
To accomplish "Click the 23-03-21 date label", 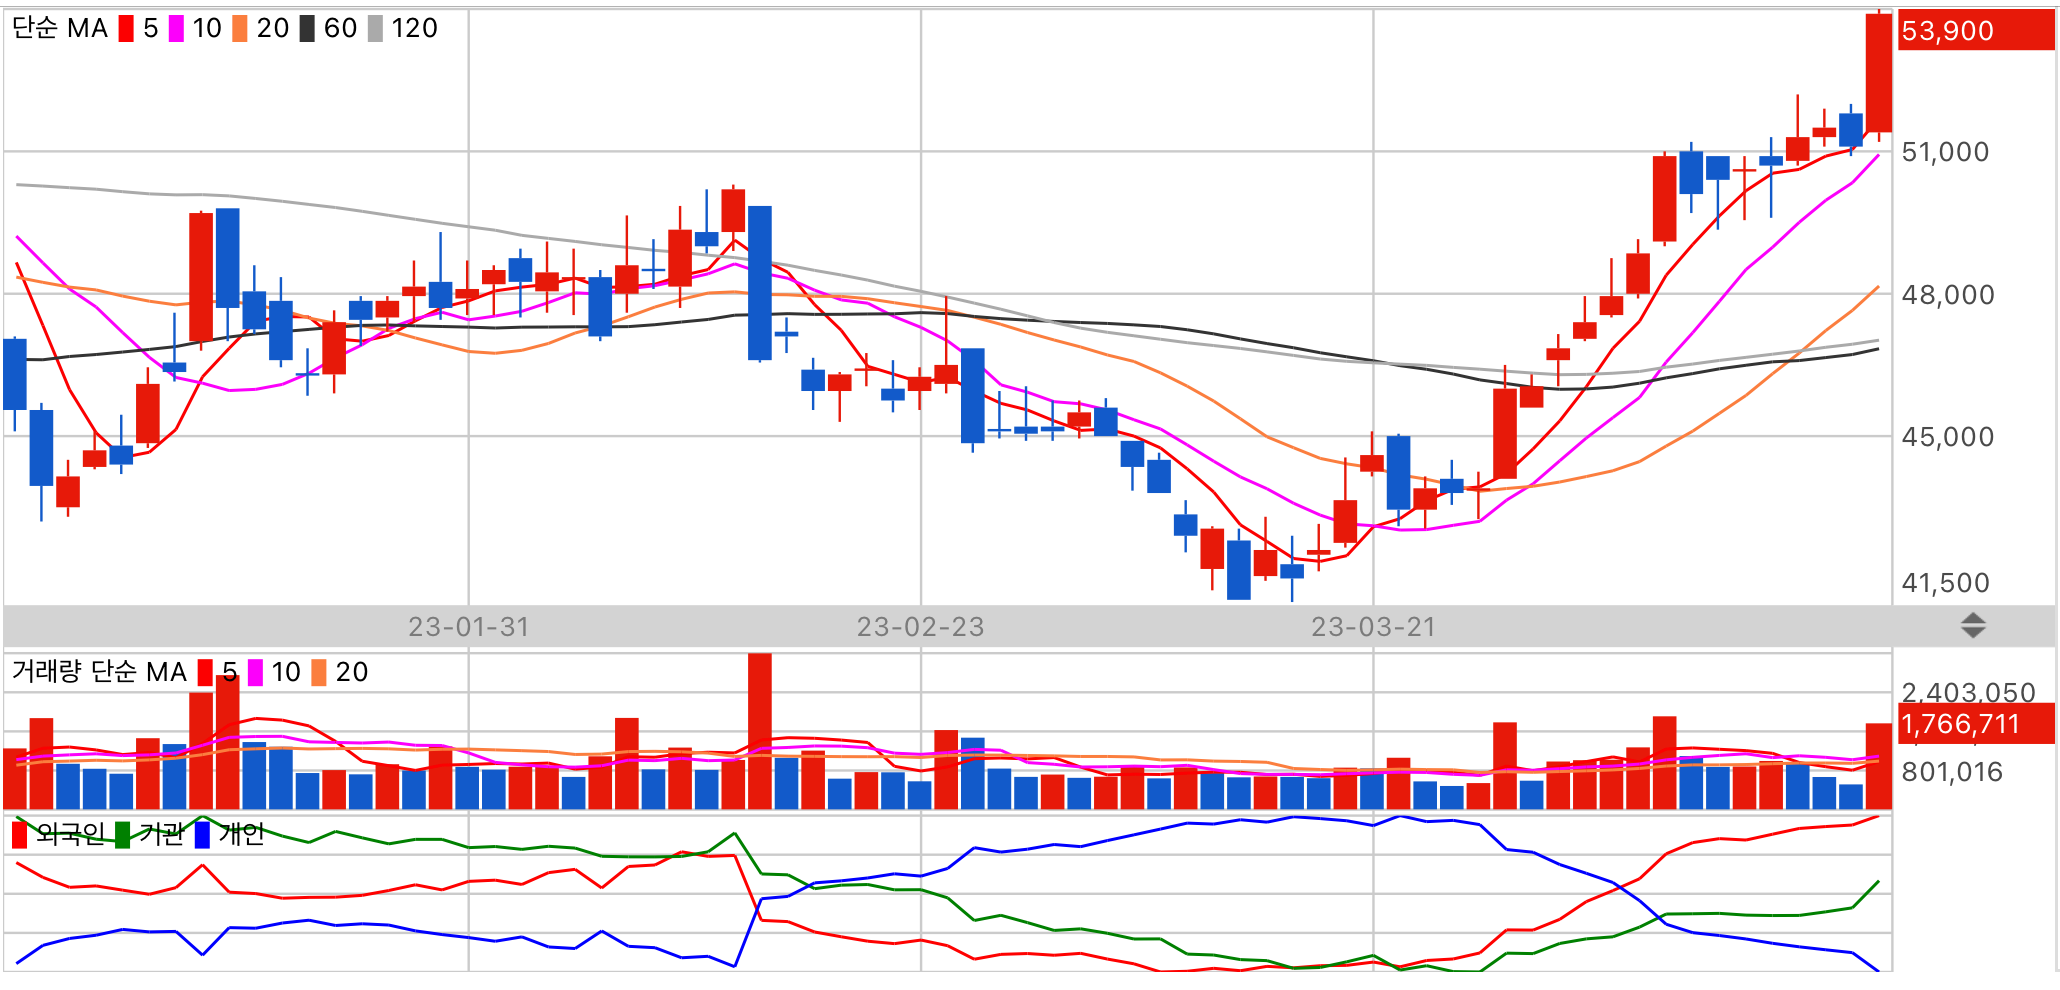I will coord(1373,627).
